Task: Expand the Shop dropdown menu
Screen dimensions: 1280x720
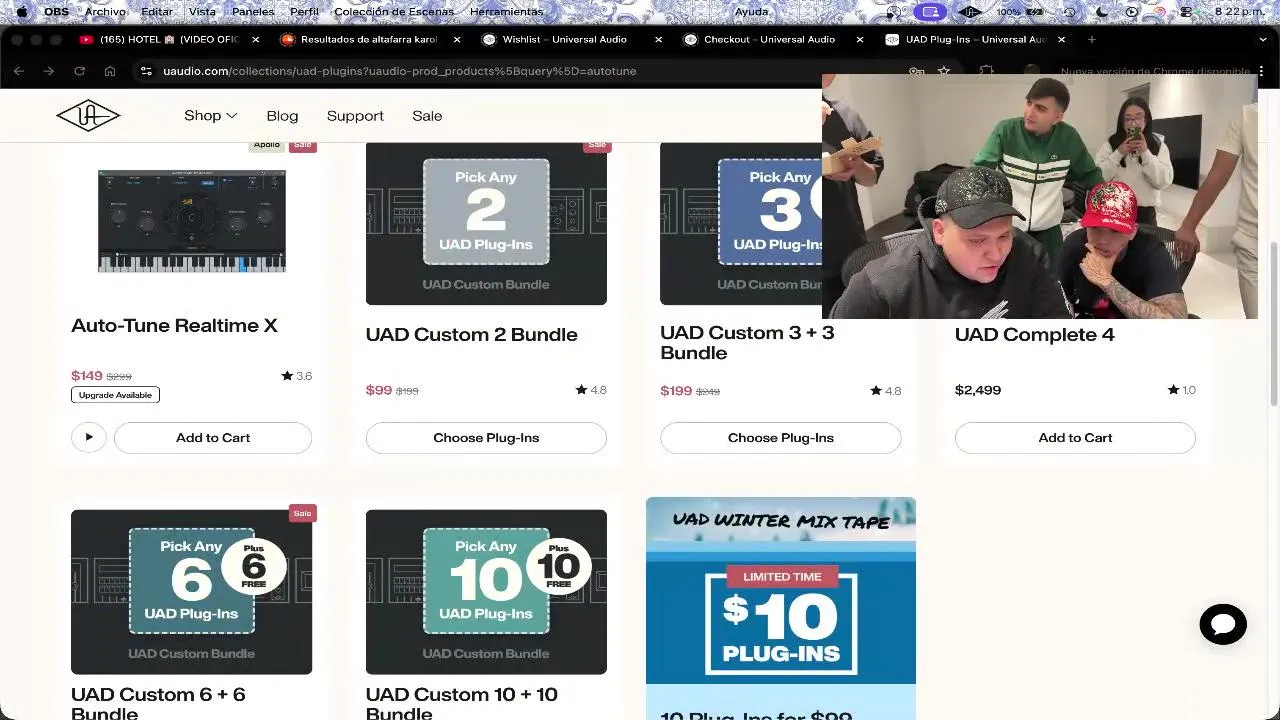Action: pos(210,116)
